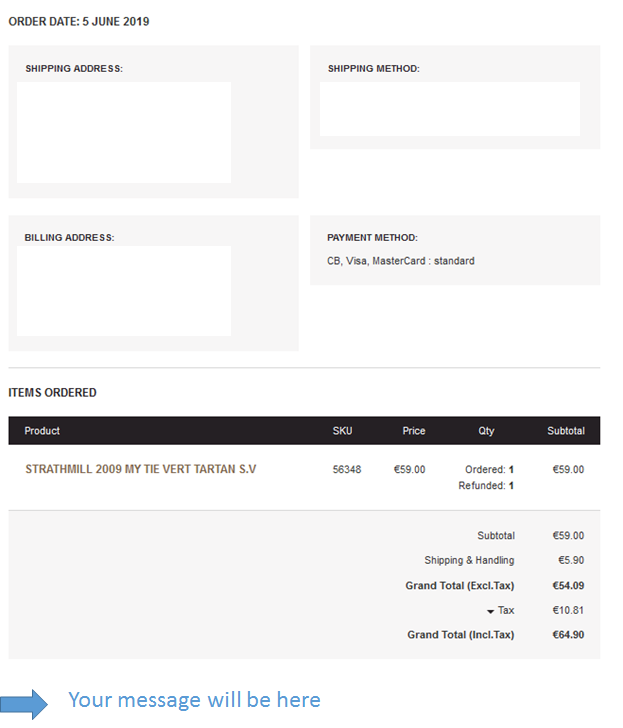
Task: Click the Refunded quantity label
Action: (481, 486)
